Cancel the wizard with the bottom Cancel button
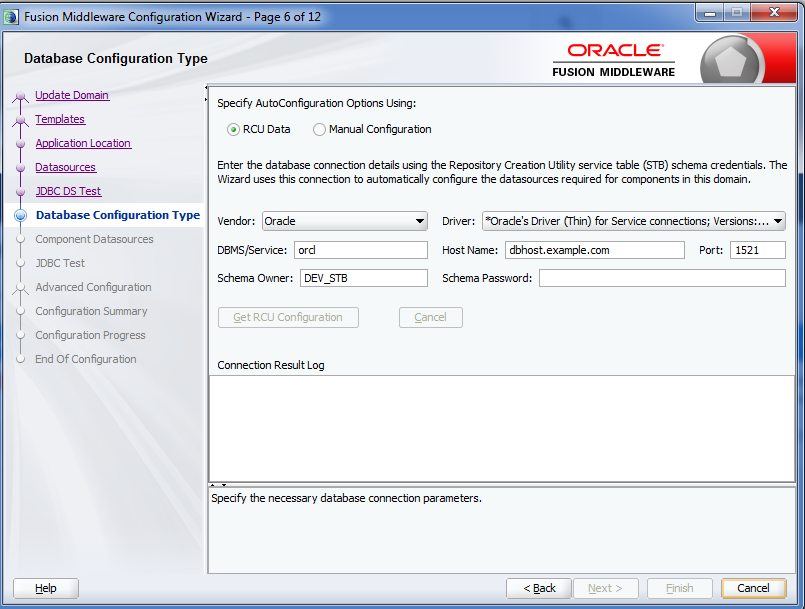 (753, 588)
